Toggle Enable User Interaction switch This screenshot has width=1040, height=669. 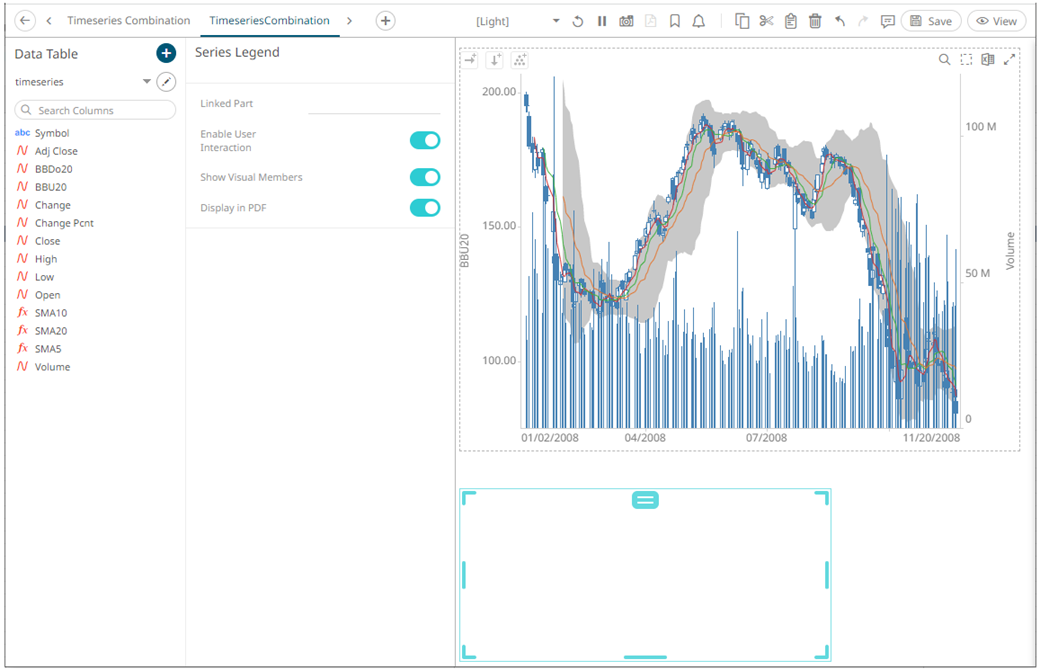425,141
